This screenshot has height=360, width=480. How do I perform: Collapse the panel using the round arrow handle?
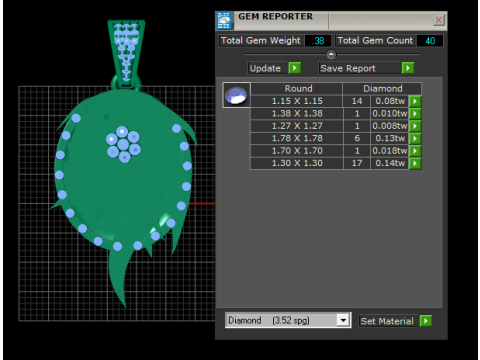tap(331, 54)
